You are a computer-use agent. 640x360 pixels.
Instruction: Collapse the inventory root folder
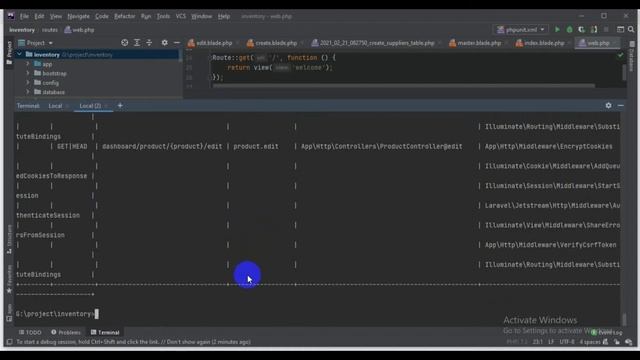tap(19, 54)
